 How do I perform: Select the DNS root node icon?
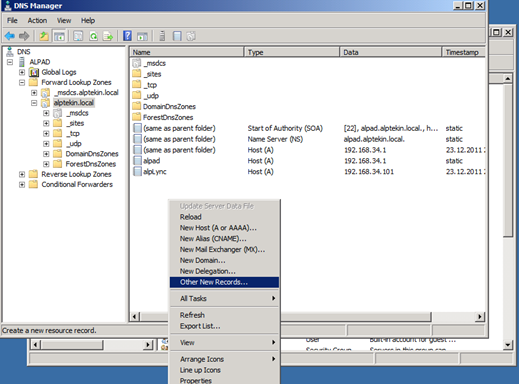(x=10, y=52)
